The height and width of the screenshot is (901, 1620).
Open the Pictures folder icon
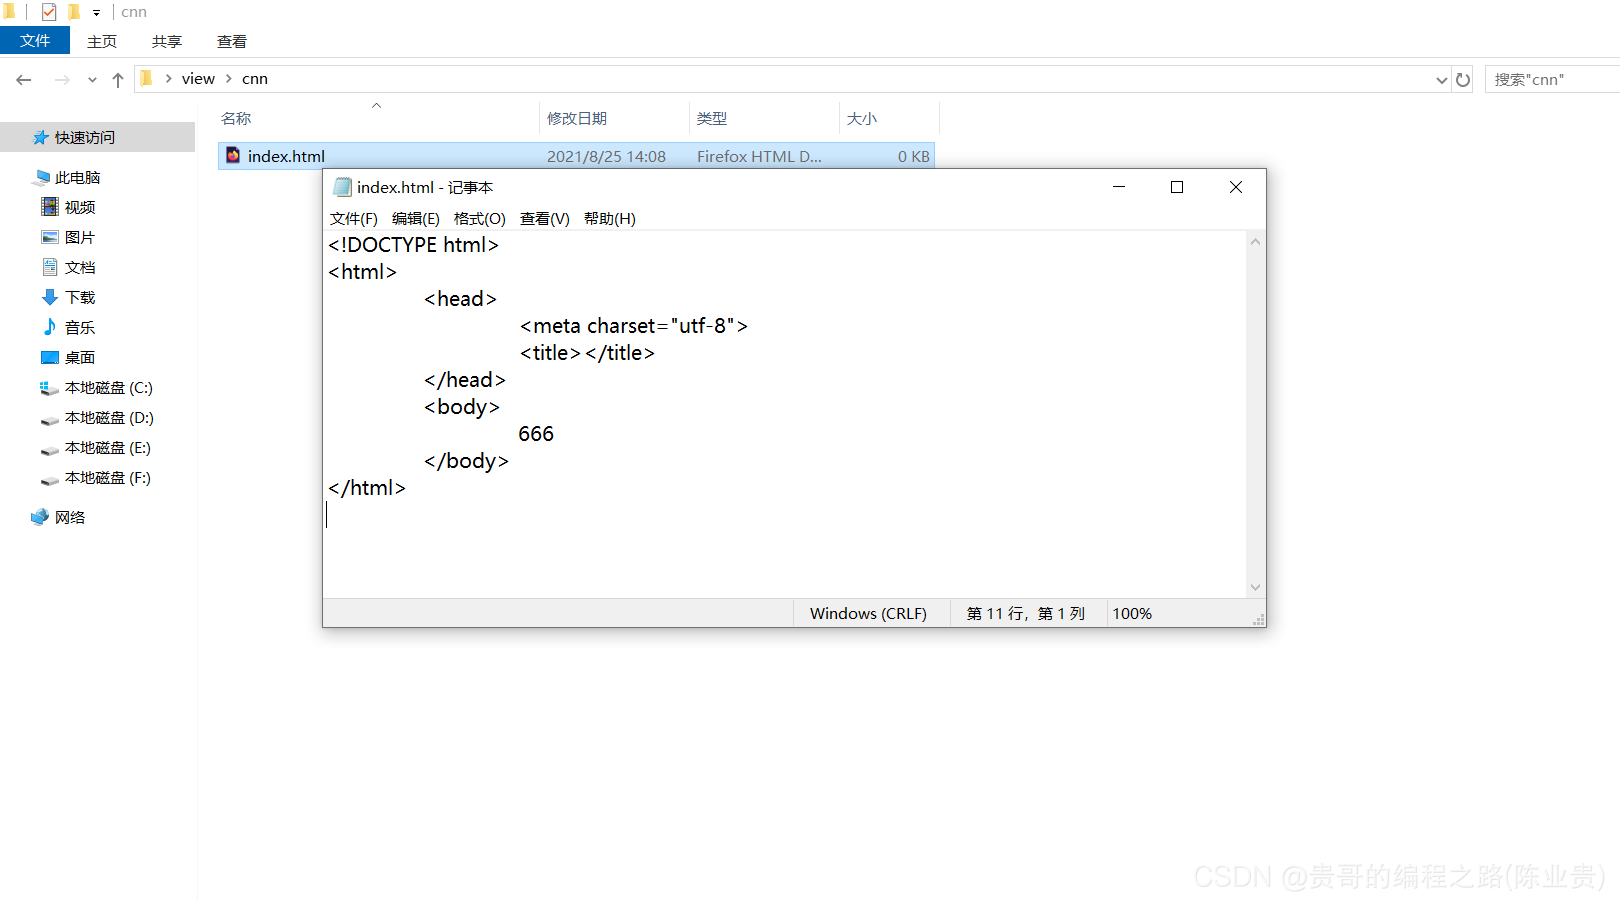pyautogui.click(x=50, y=237)
